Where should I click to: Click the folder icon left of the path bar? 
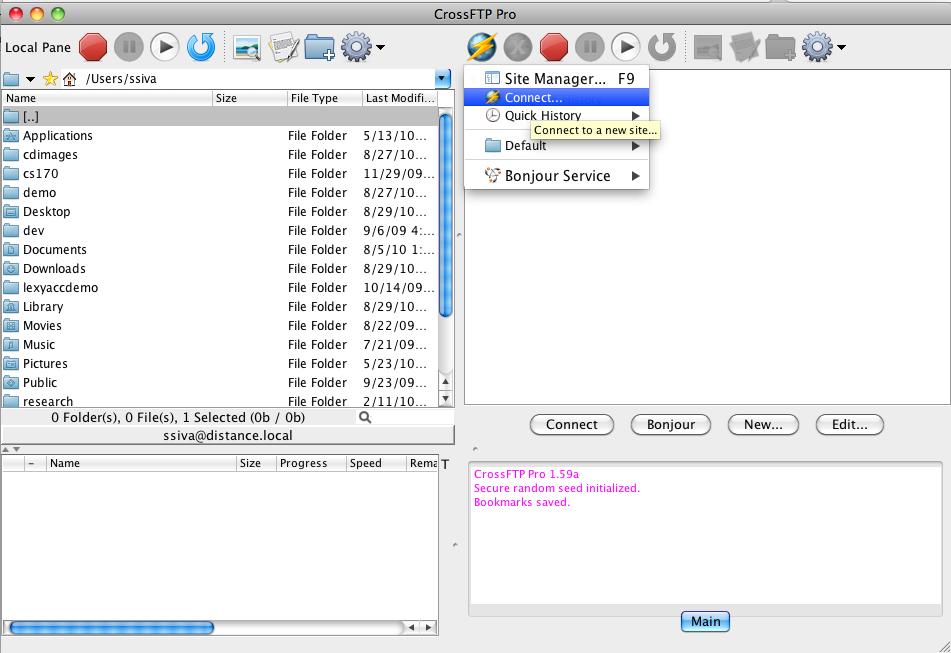(x=11, y=79)
